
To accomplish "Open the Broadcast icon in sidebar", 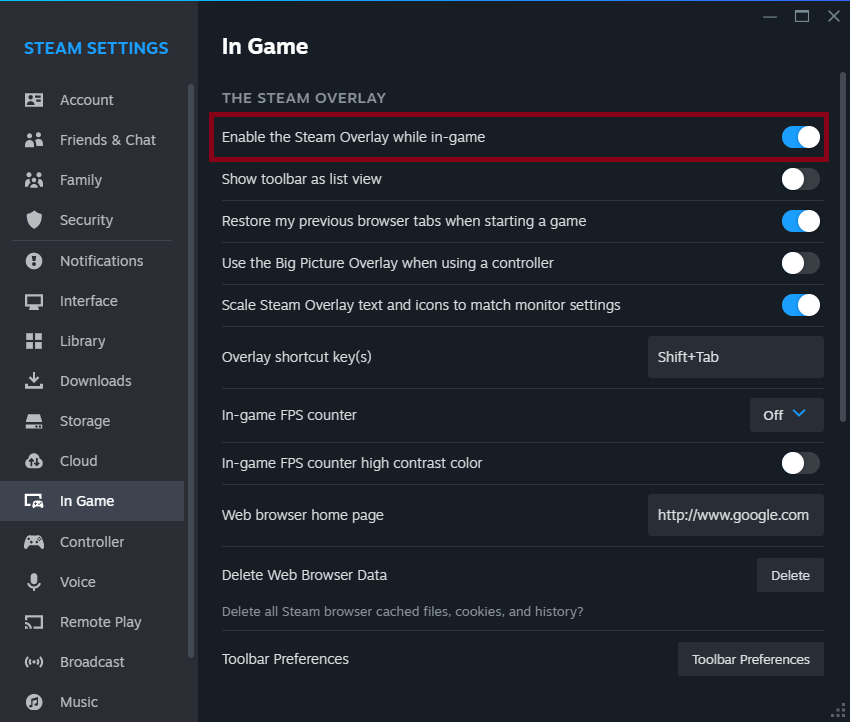I will point(35,662).
